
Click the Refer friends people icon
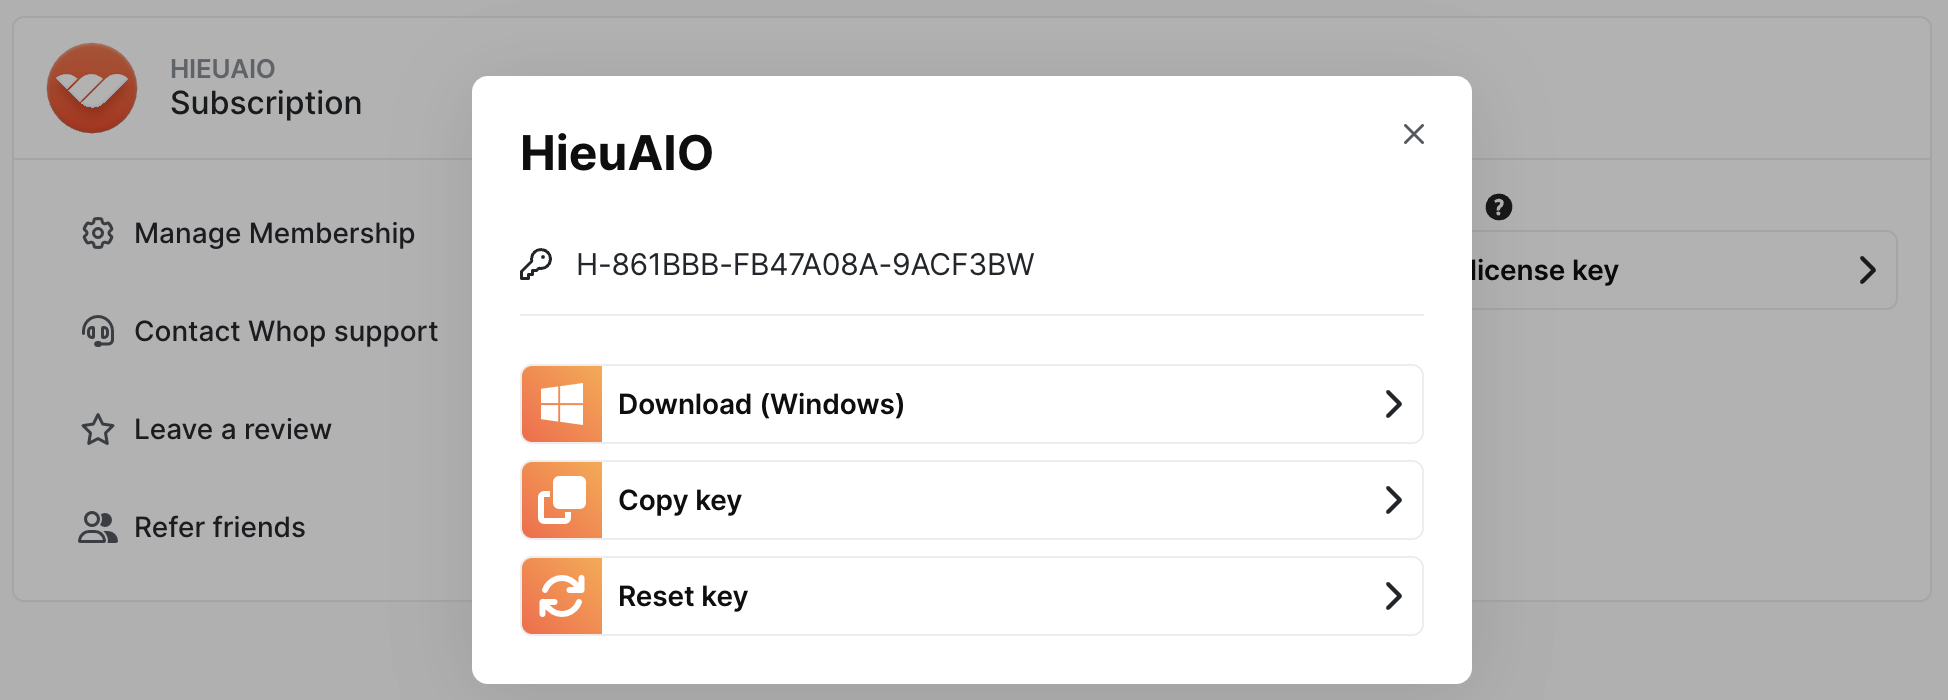pyautogui.click(x=98, y=527)
